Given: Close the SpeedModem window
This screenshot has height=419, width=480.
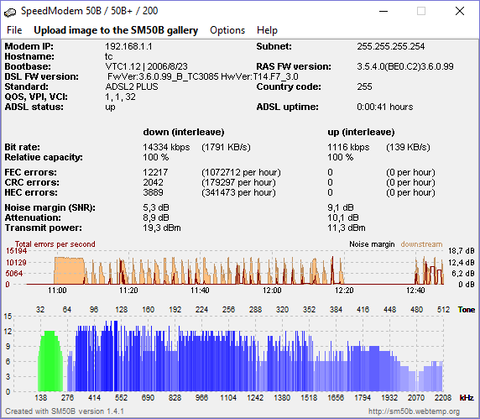Looking at the screenshot, I should tap(460, 11).
